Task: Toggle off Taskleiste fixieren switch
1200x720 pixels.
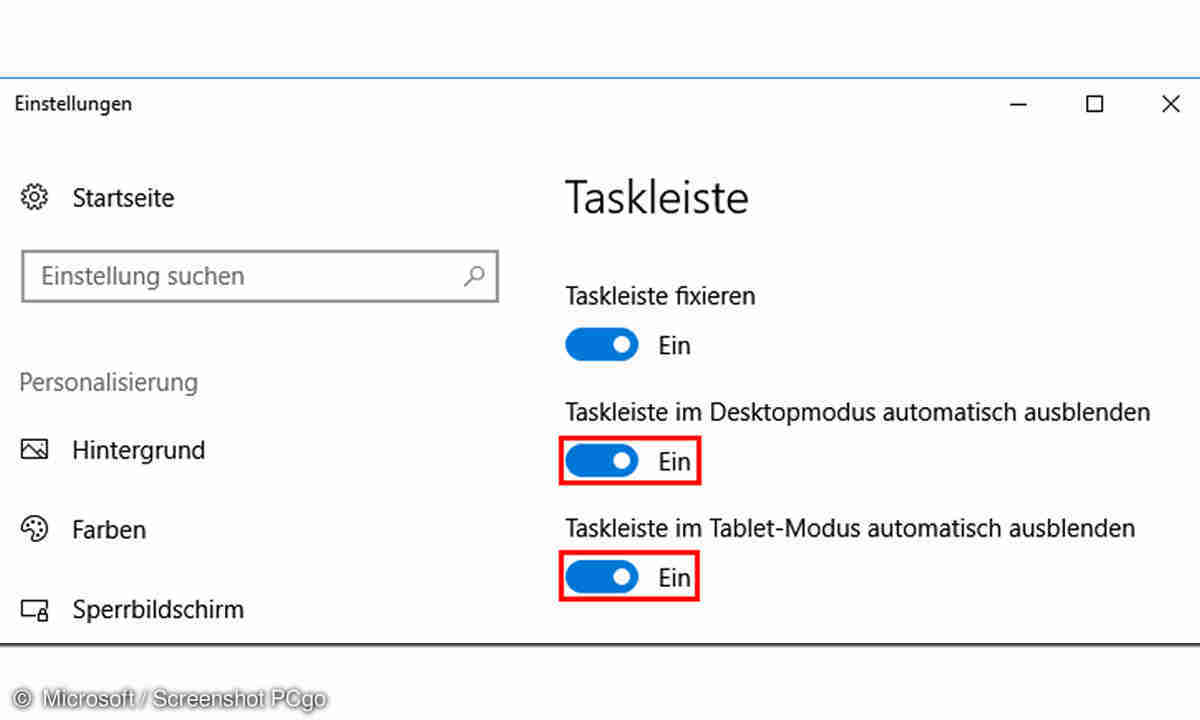Action: [x=602, y=345]
